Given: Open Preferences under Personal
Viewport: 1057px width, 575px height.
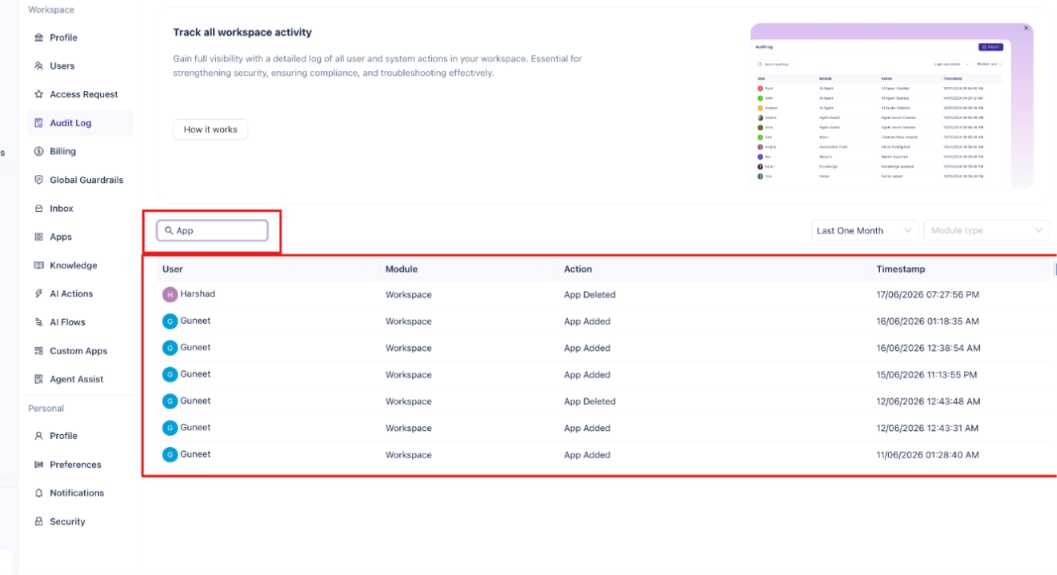Looking at the screenshot, I should point(80,464).
